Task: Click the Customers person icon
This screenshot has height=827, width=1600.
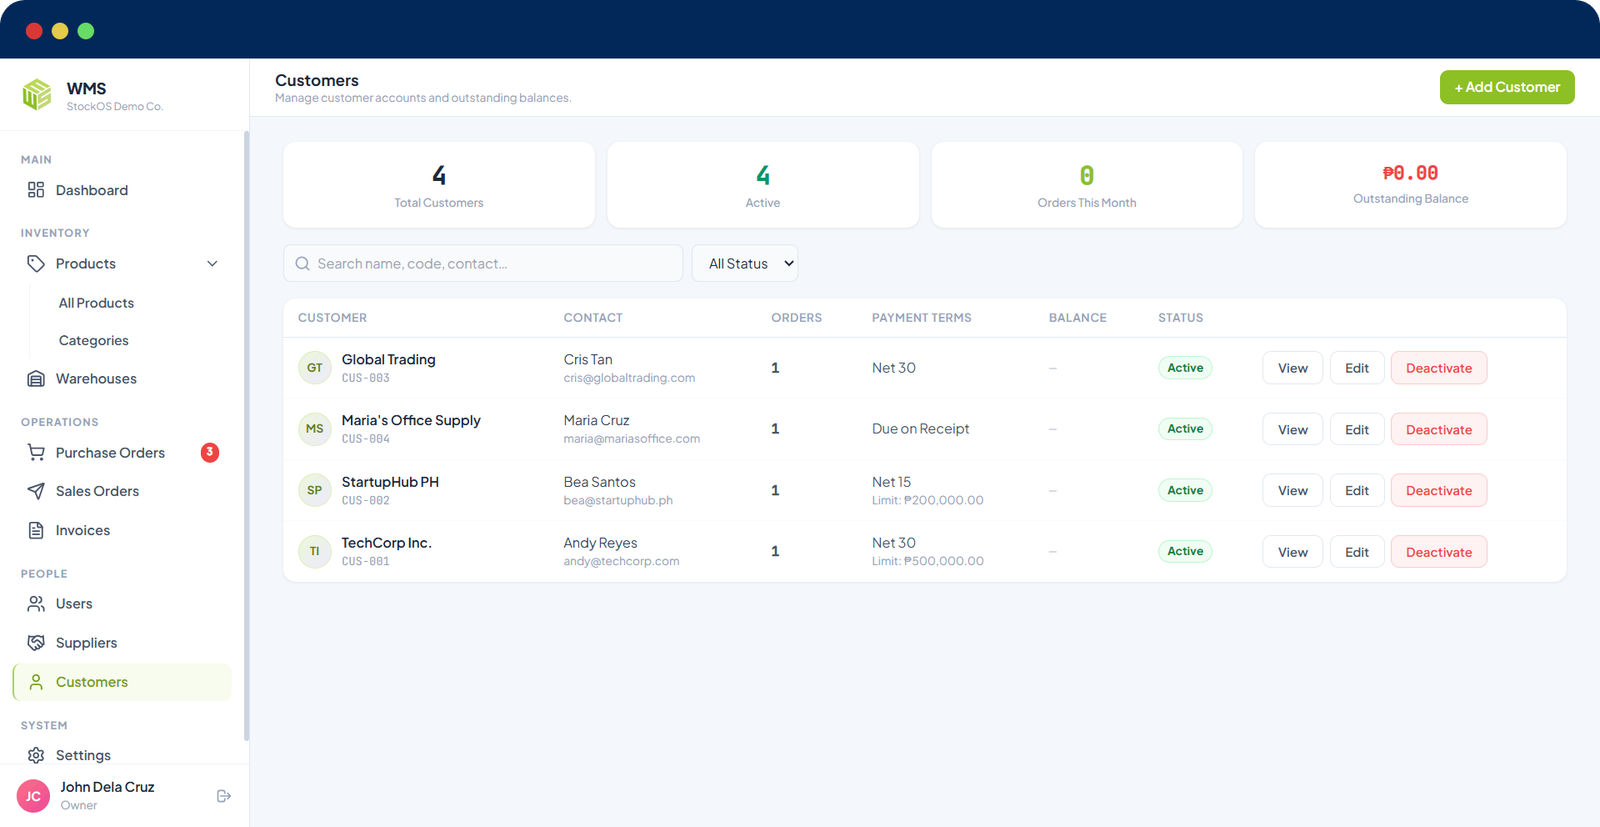Action: 36,682
